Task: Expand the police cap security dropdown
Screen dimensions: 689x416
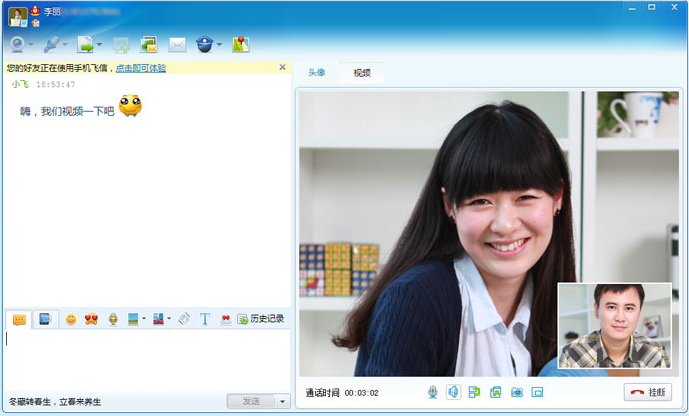Action: tap(220, 45)
